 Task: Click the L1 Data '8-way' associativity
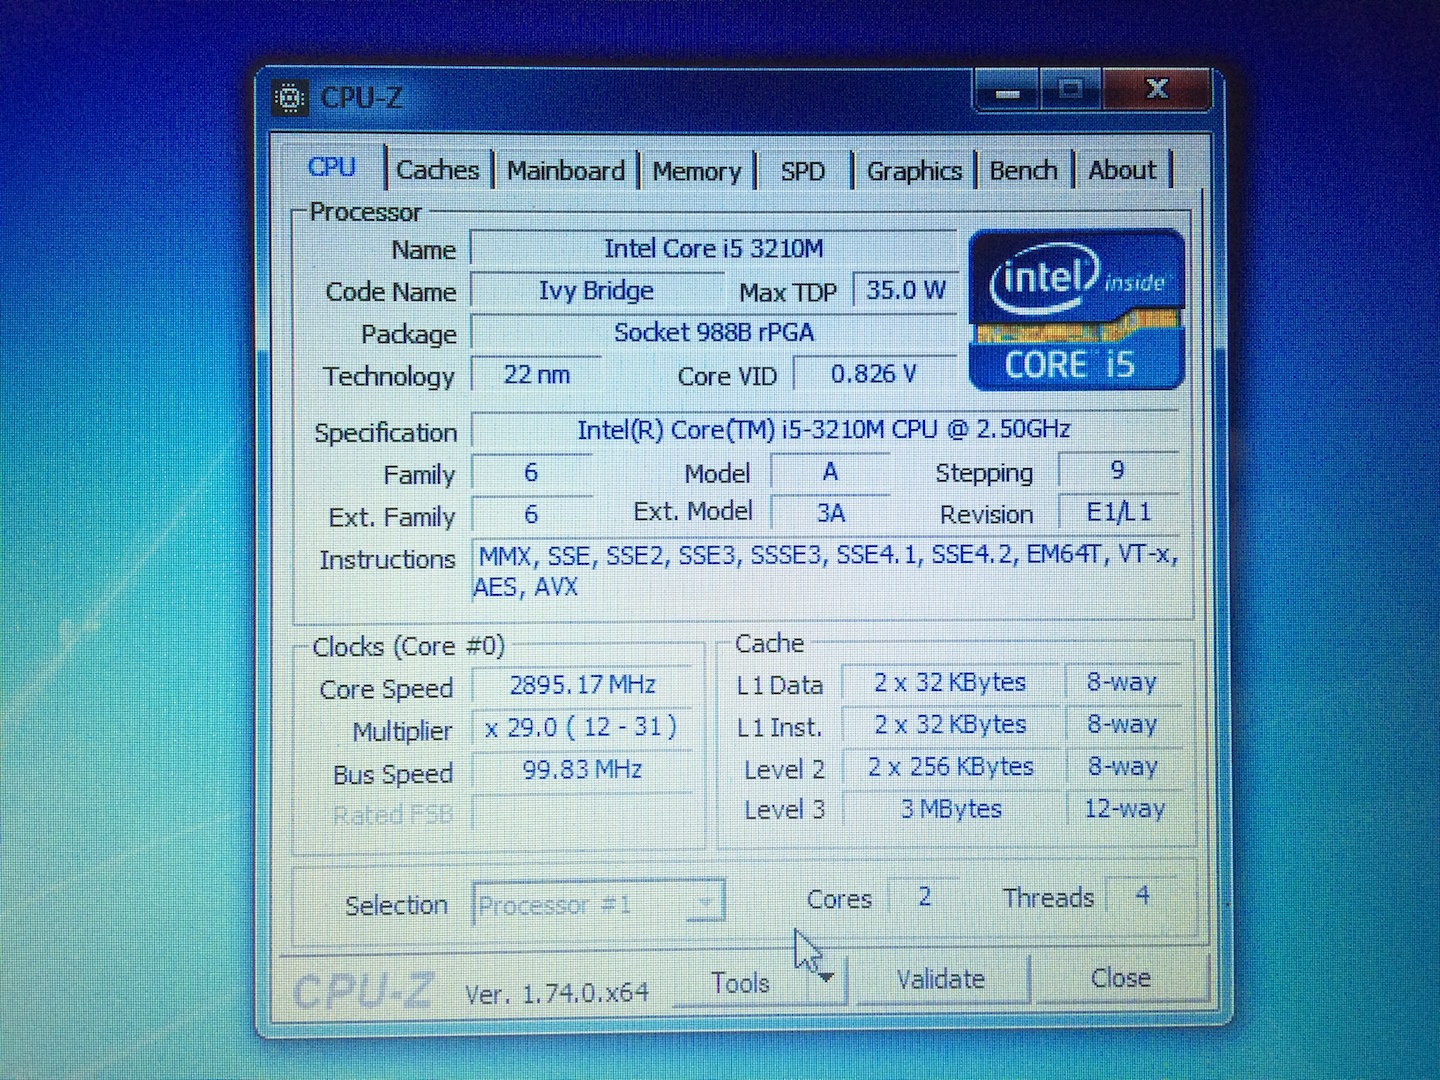(x=1122, y=683)
